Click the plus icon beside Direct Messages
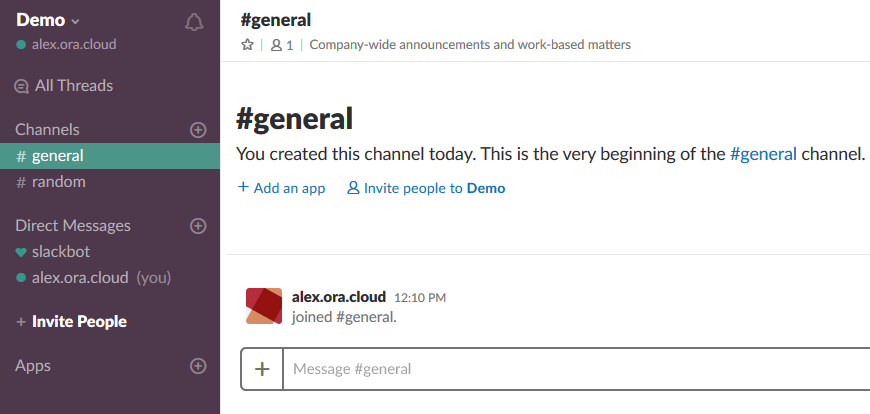Viewport: 870px width, 414px height. coord(198,226)
